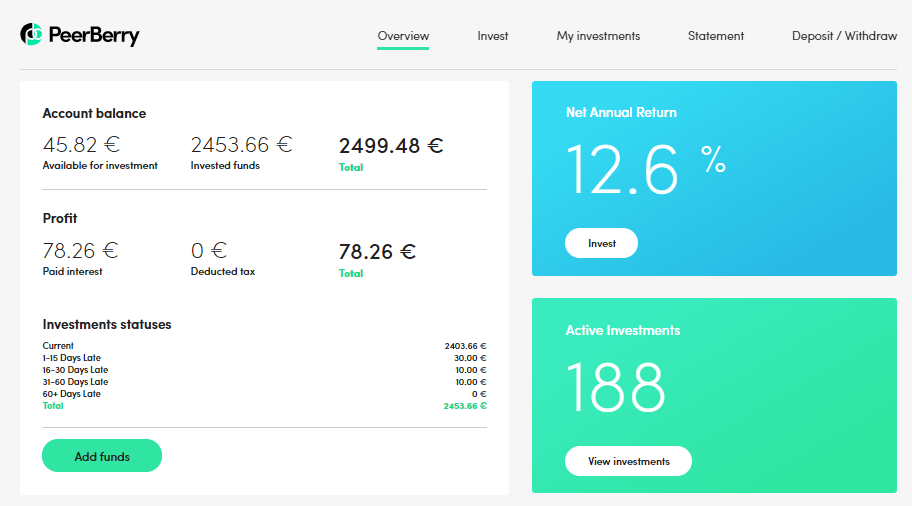Switch to the Statement tab
The height and width of the screenshot is (506, 912).
[x=715, y=36]
